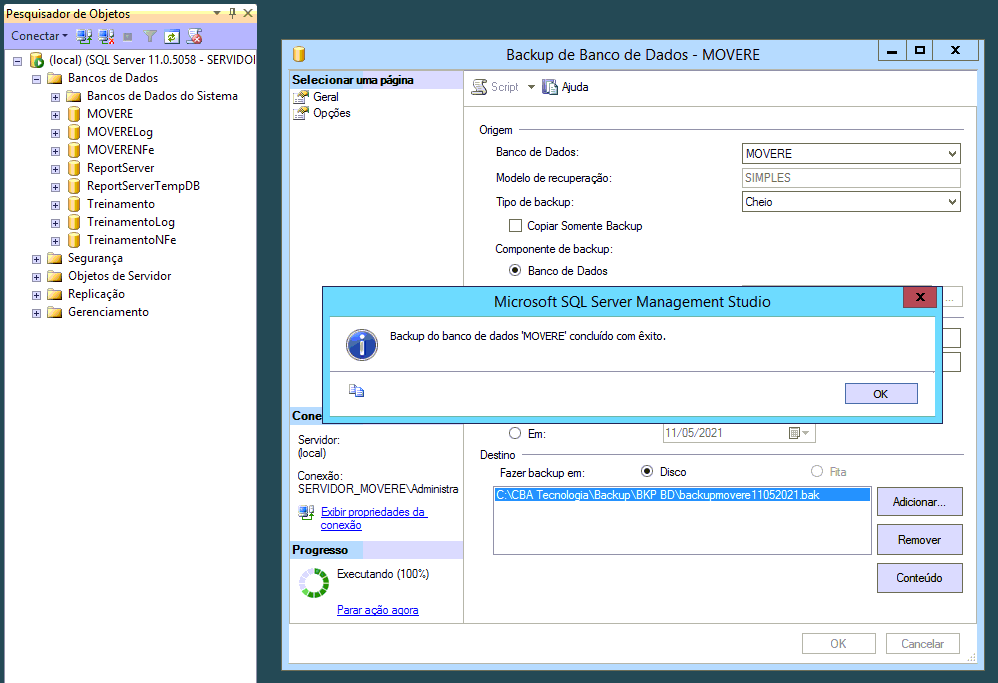This screenshot has height=683, width=998.
Task: Select the Em expiration radio button
Action: [515, 433]
